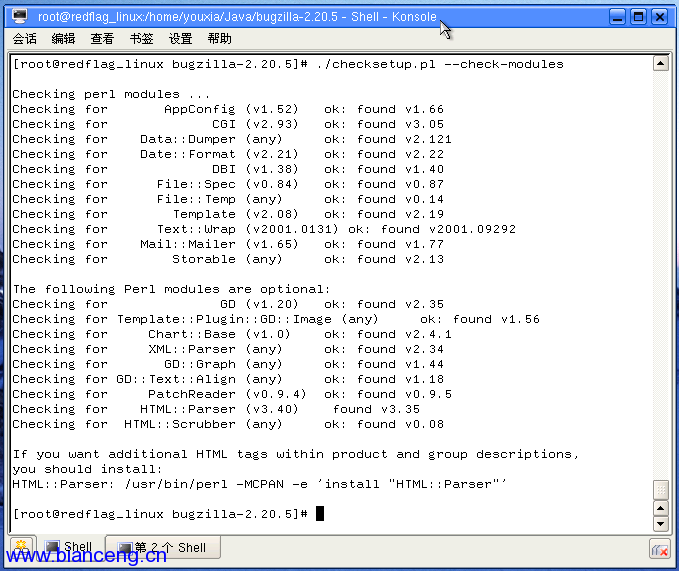
Task: Click the CGI (v2.93) line
Action: click(x=228, y=124)
